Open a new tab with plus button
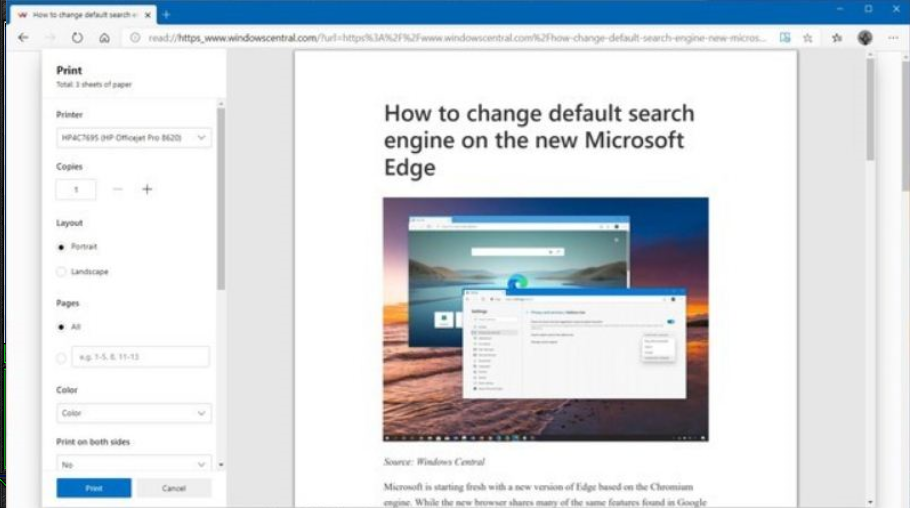Image resolution: width=910 pixels, height=508 pixels. tap(167, 15)
